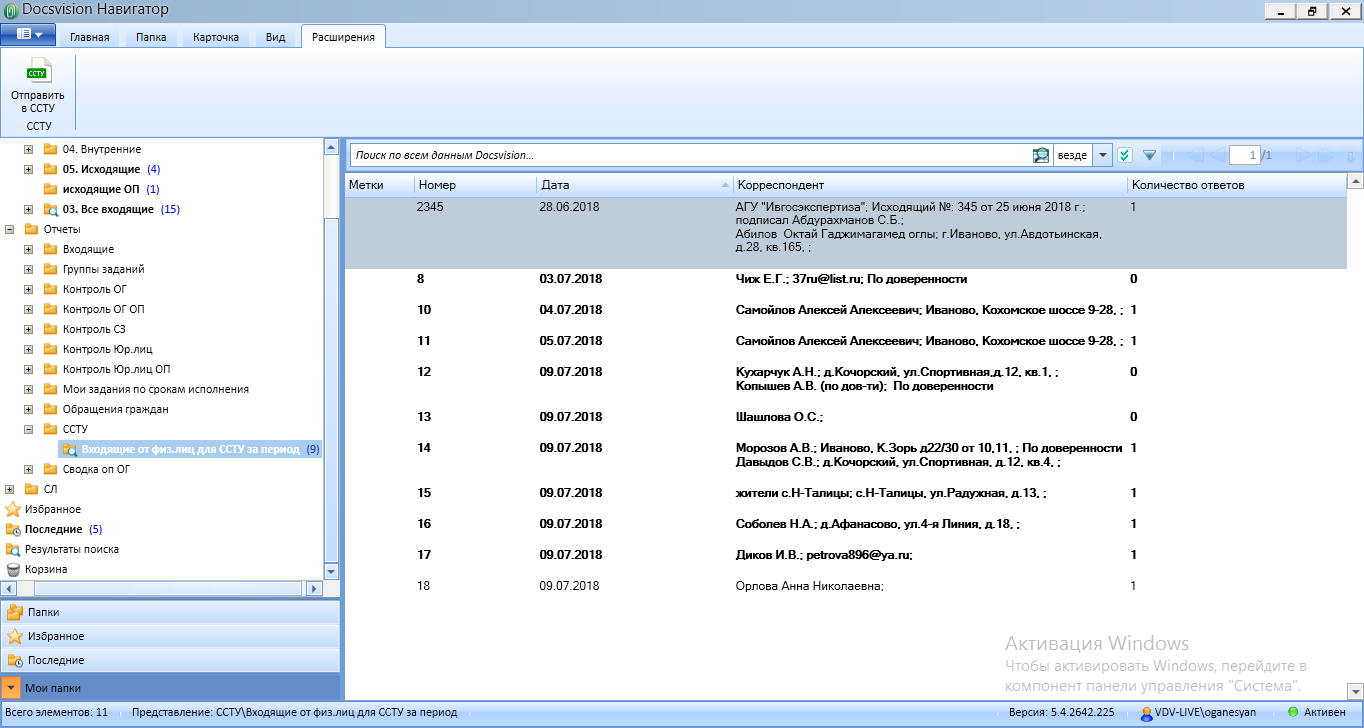Click the tree panel scroll-down arrow
Screen dimensions: 1364x728
point(332,571)
